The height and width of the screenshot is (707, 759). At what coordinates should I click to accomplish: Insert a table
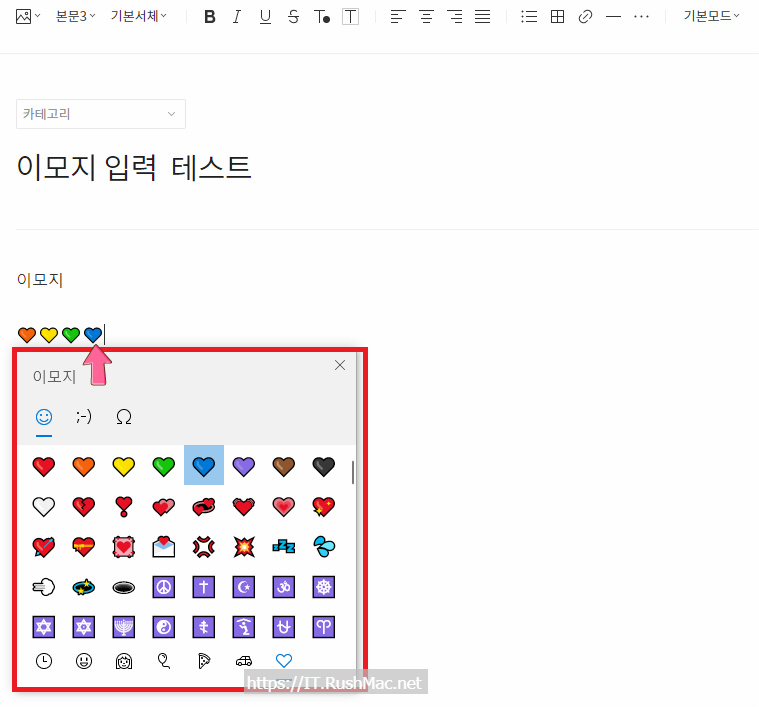pyautogui.click(x=557, y=17)
